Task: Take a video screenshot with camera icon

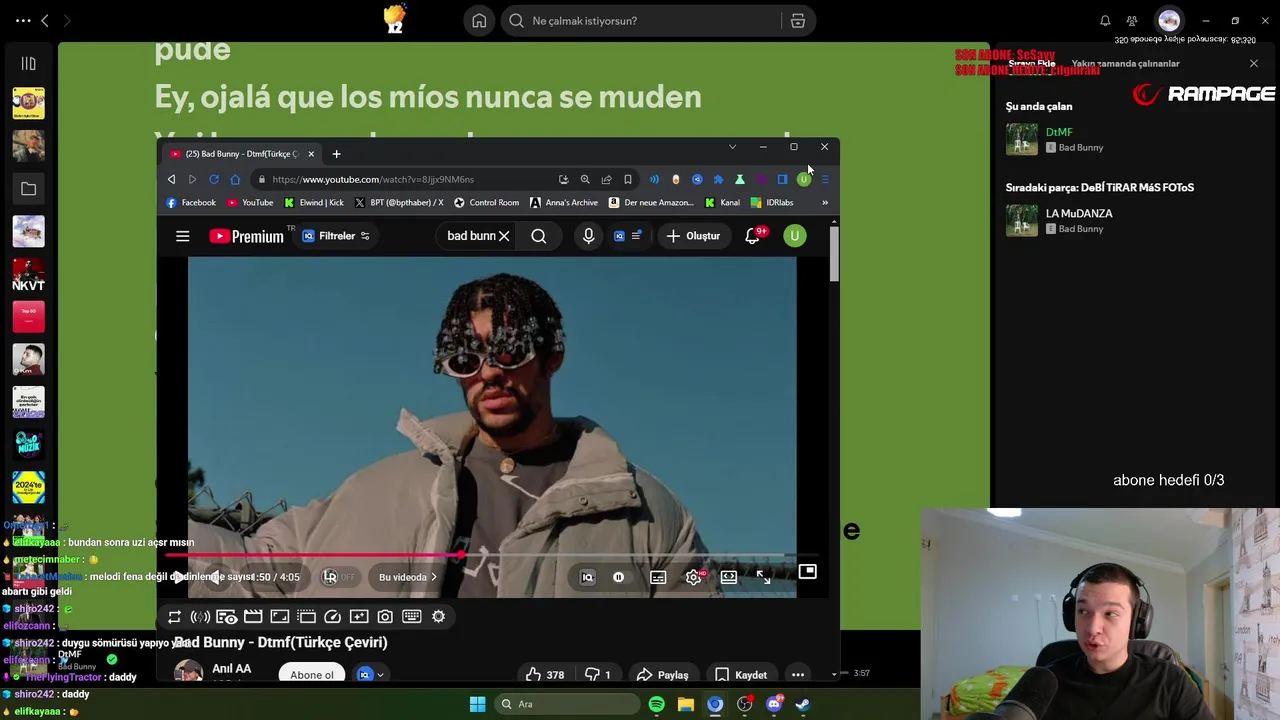Action: (x=385, y=617)
